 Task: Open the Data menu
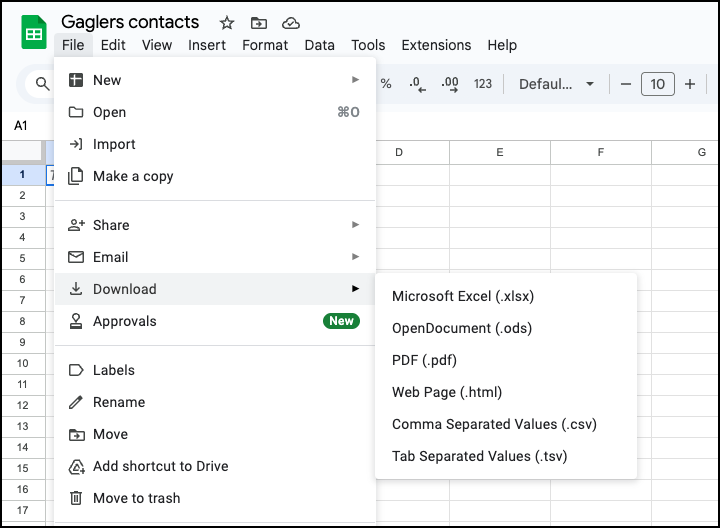[320, 45]
